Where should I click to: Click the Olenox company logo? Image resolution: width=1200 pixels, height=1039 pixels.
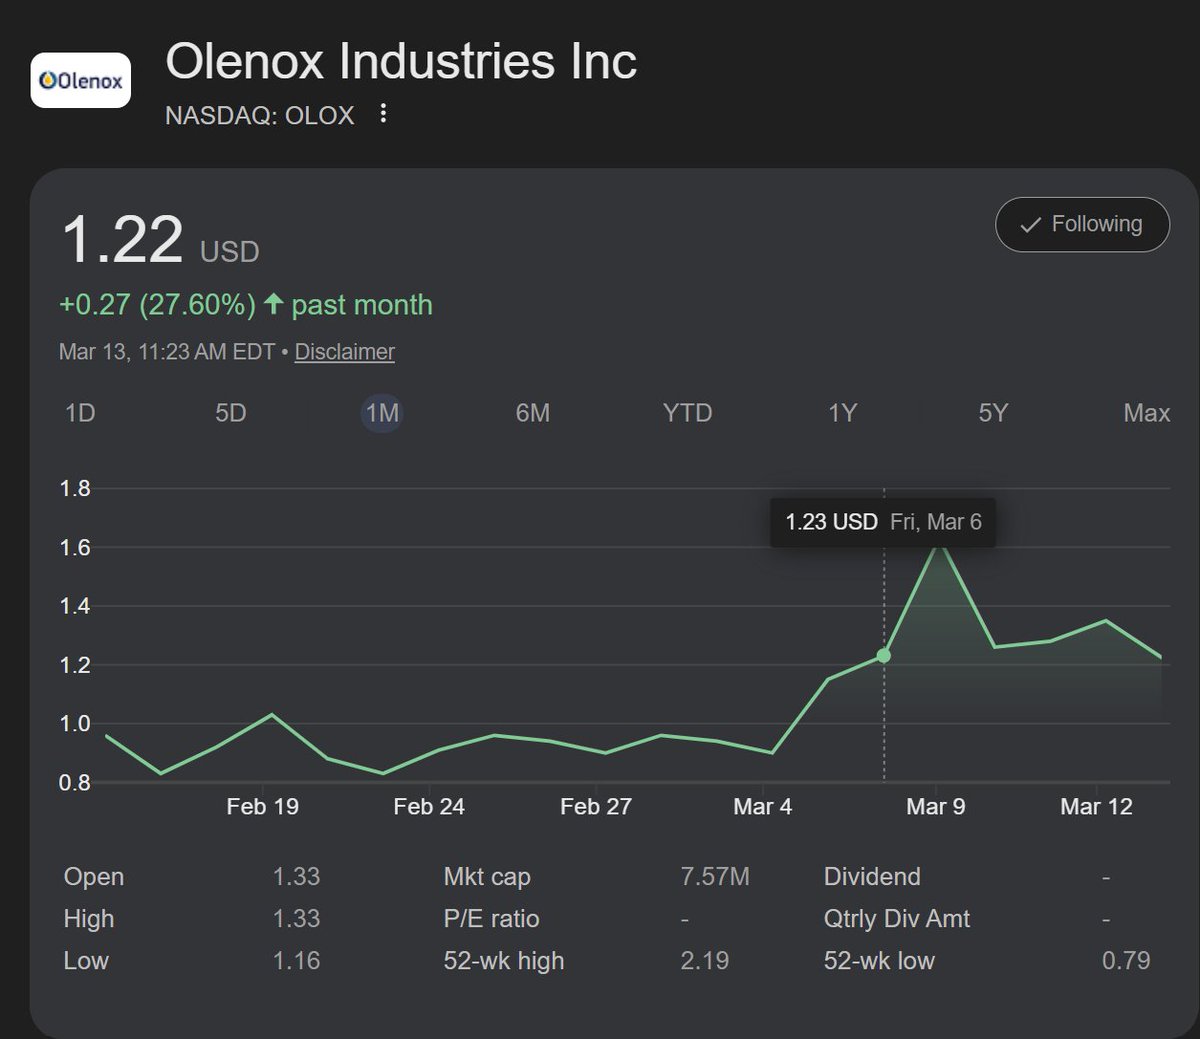[81, 80]
